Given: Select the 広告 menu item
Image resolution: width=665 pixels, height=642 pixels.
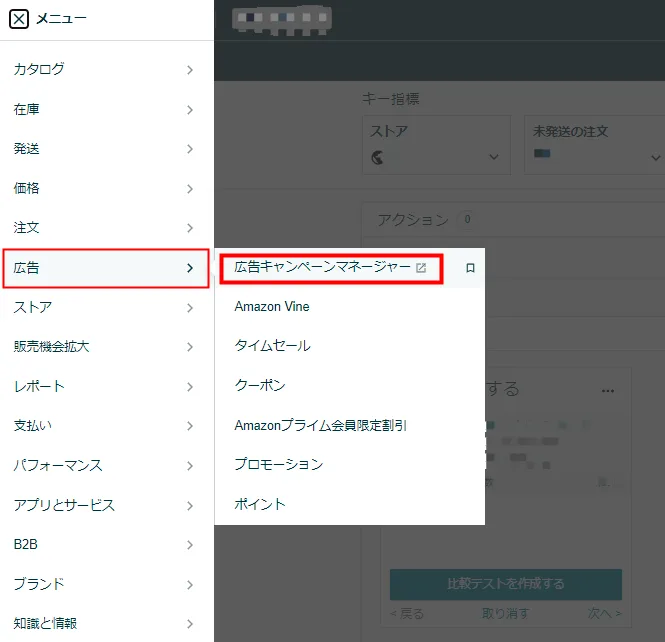Looking at the screenshot, I should (106, 268).
